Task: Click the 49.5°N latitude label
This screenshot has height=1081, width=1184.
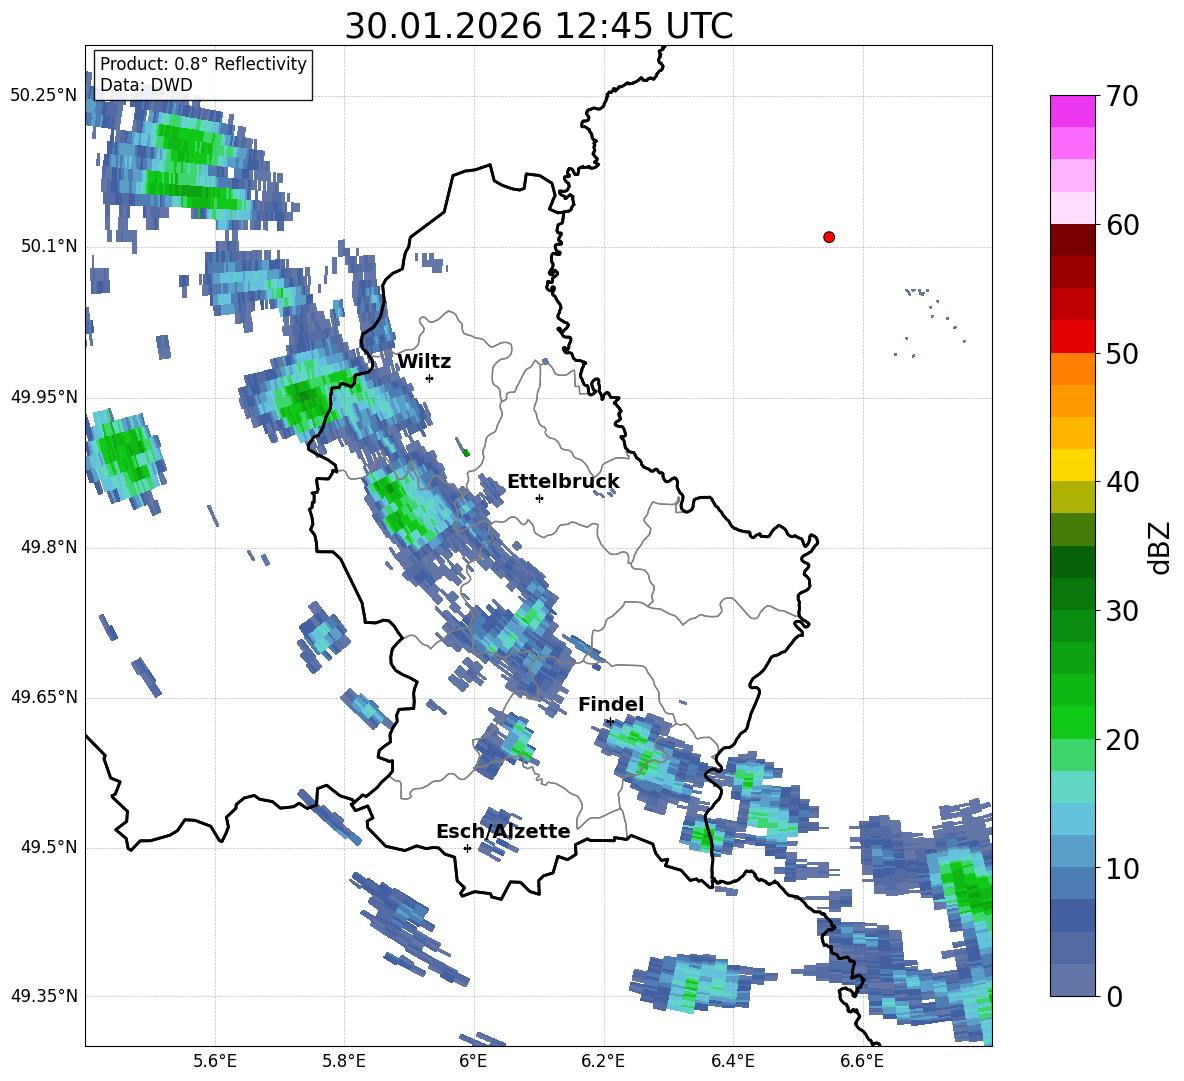Action: [49, 847]
